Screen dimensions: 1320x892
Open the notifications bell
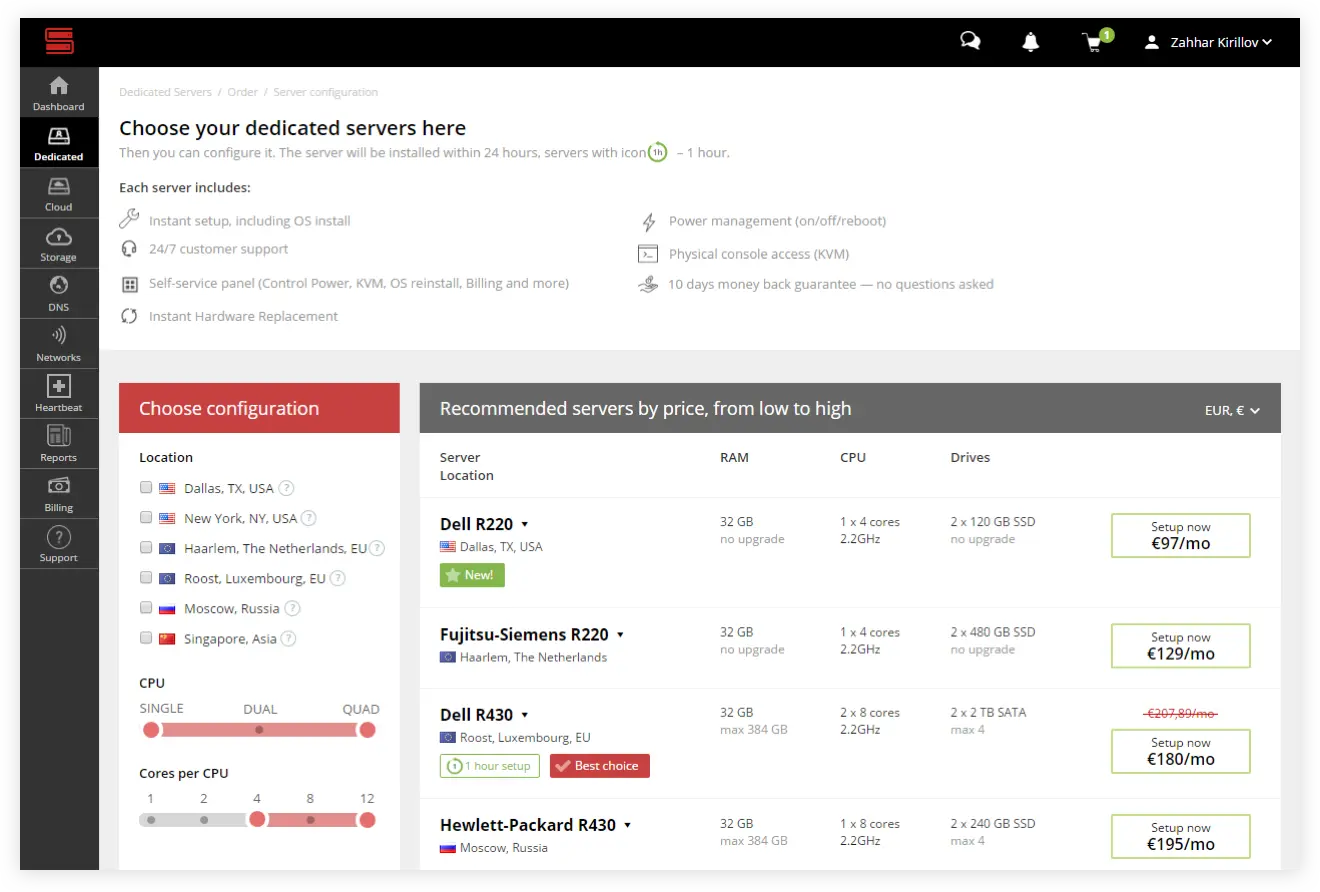(x=1030, y=42)
